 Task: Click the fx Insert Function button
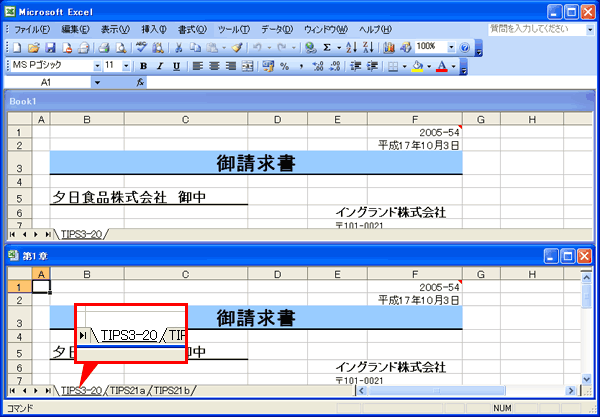[x=140, y=82]
